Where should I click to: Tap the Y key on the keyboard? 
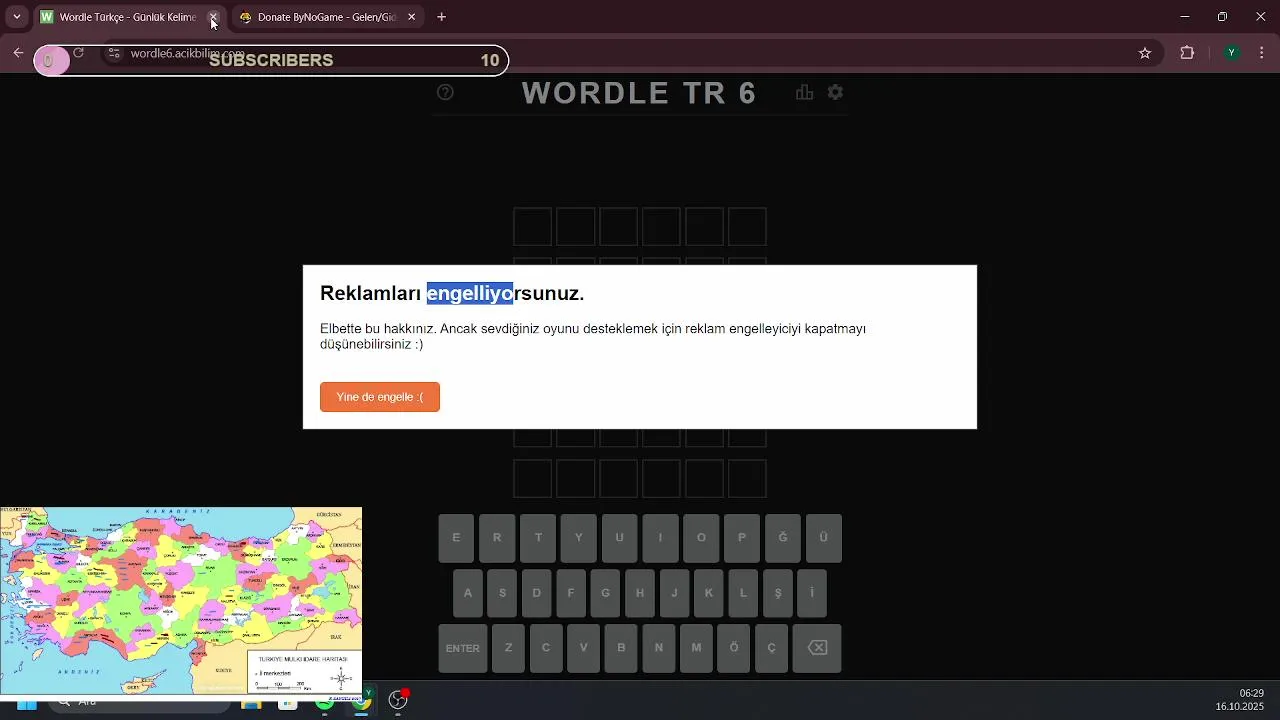(578, 538)
